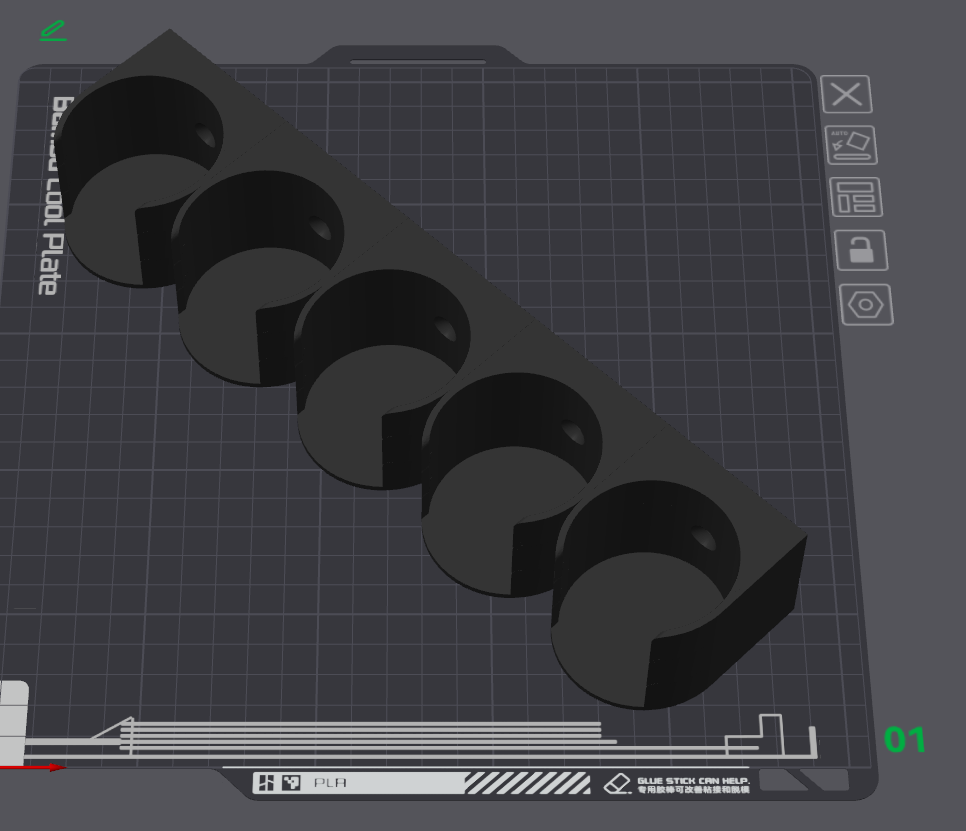Auto-orient objects on this plate

click(x=851, y=145)
